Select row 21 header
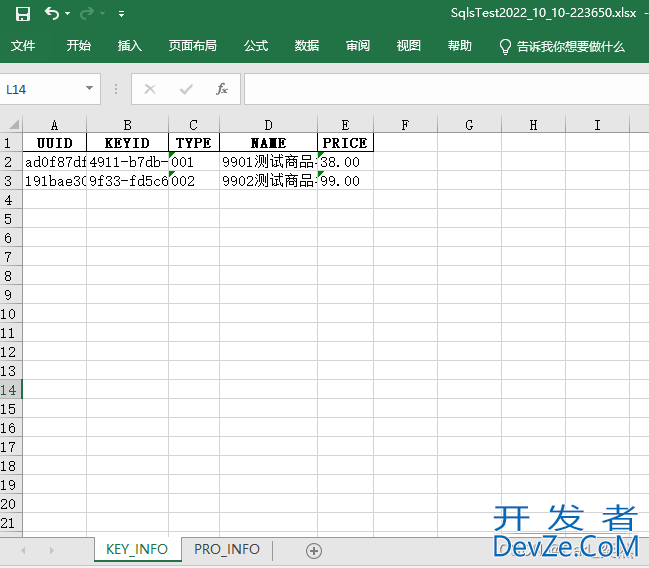Image resolution: width=649 pixels, height=568 pixels. pyautogui.click(x=11, y=523)
